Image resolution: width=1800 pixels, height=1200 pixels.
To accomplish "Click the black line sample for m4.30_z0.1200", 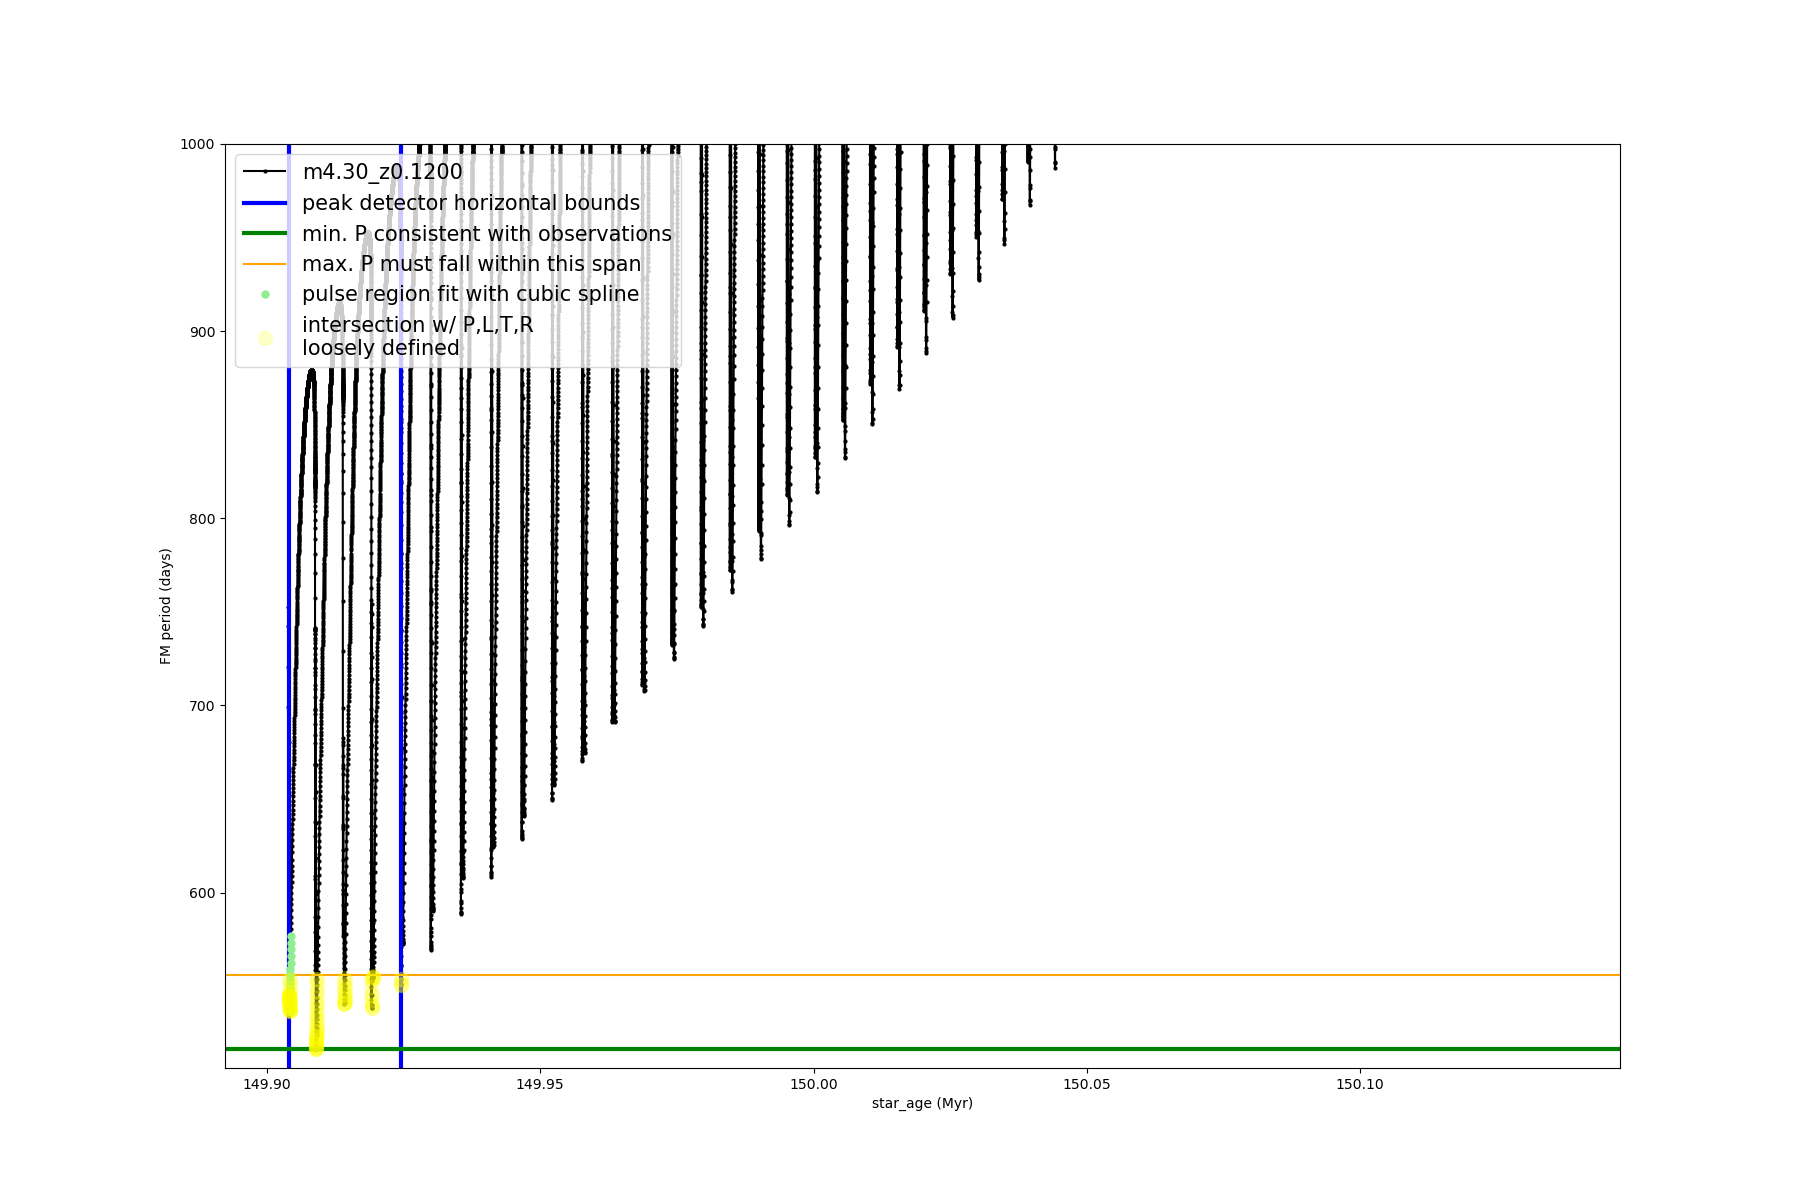I will [x=265, y=172].
